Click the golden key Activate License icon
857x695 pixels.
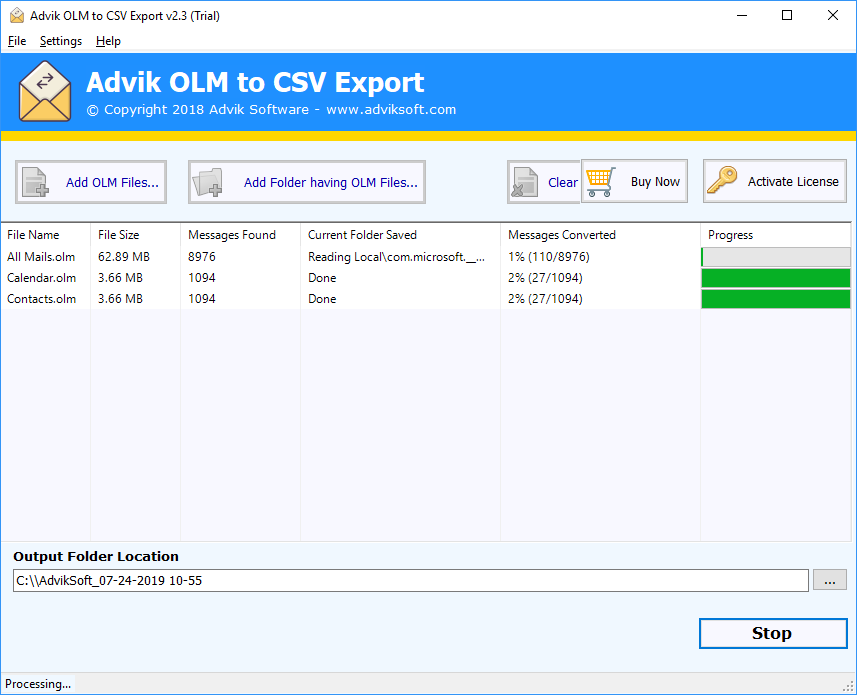[x=722, y=180]
